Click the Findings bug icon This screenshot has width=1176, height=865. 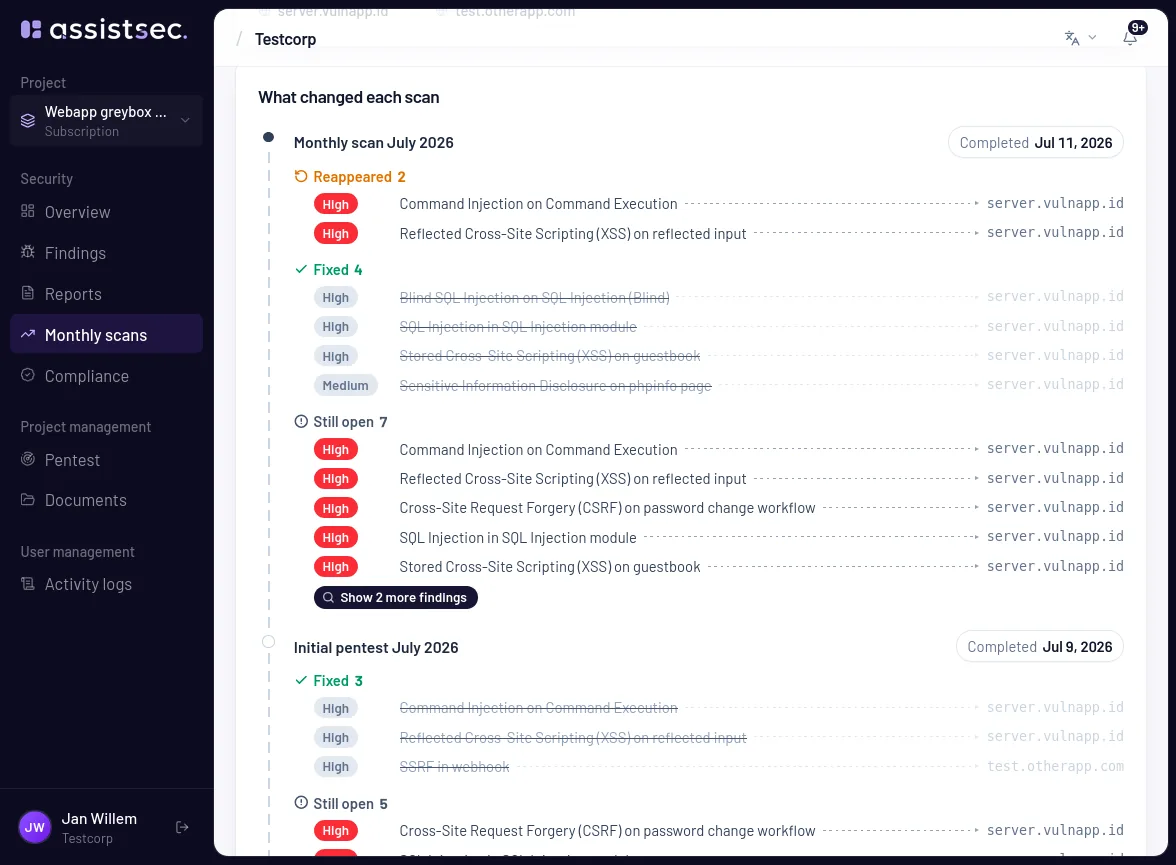[x=28, y=252]
